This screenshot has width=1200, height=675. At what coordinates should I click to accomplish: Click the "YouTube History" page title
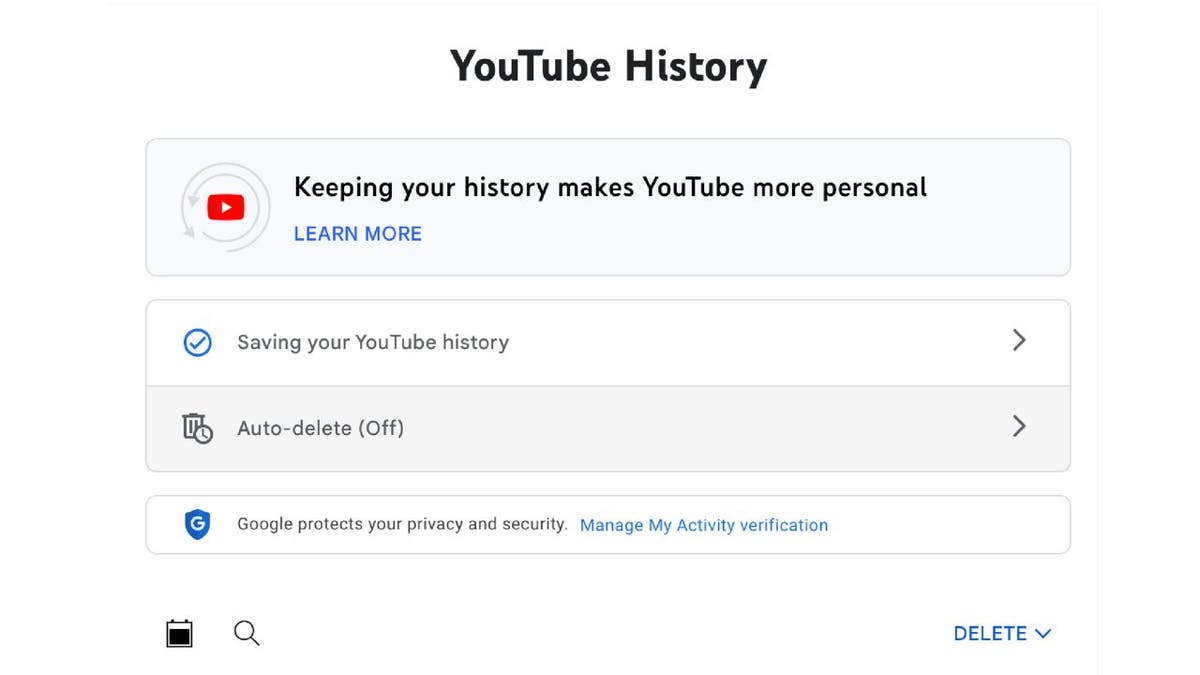(x=608, y=66)
